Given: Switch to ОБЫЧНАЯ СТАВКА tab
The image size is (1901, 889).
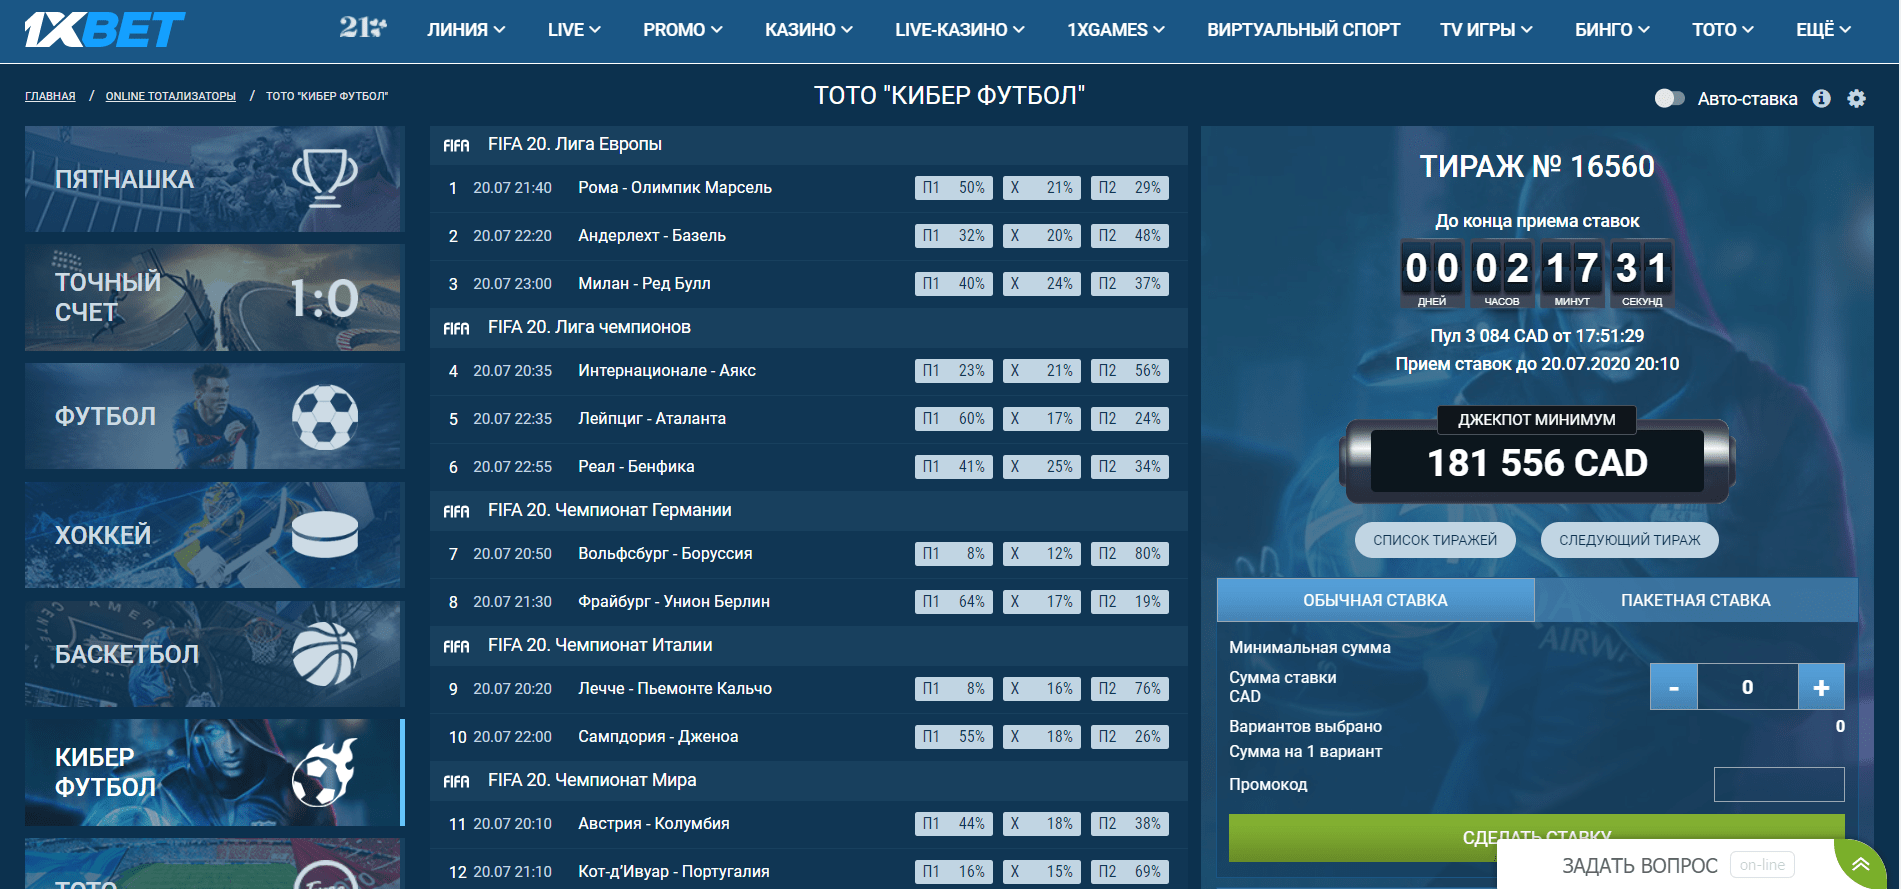Looking at the screenshot, I should pyautogui.click(x=1375, y=600).
